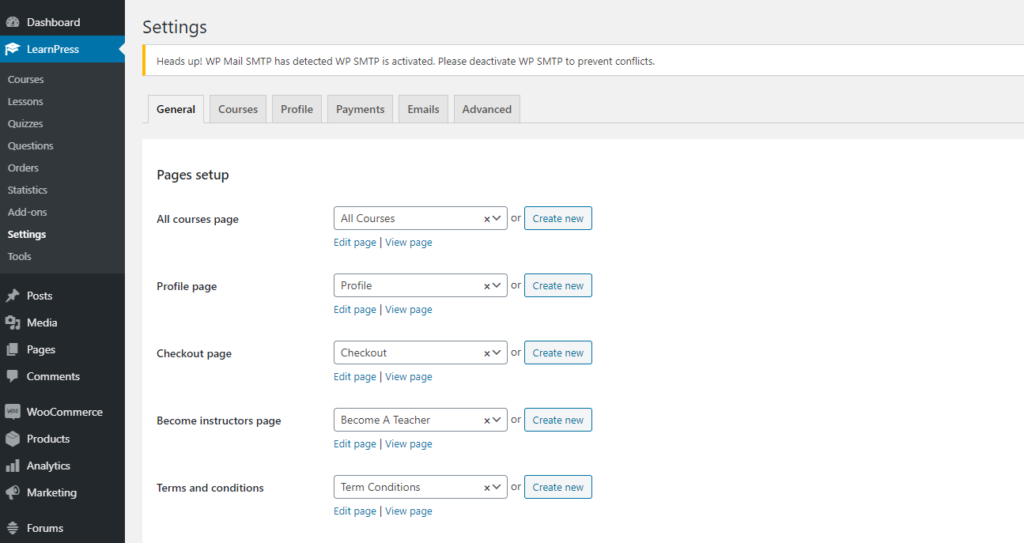Screen dimensions: 1024x543
Task: Click the Analytics bar chart icon
Action: coord(13,466)
